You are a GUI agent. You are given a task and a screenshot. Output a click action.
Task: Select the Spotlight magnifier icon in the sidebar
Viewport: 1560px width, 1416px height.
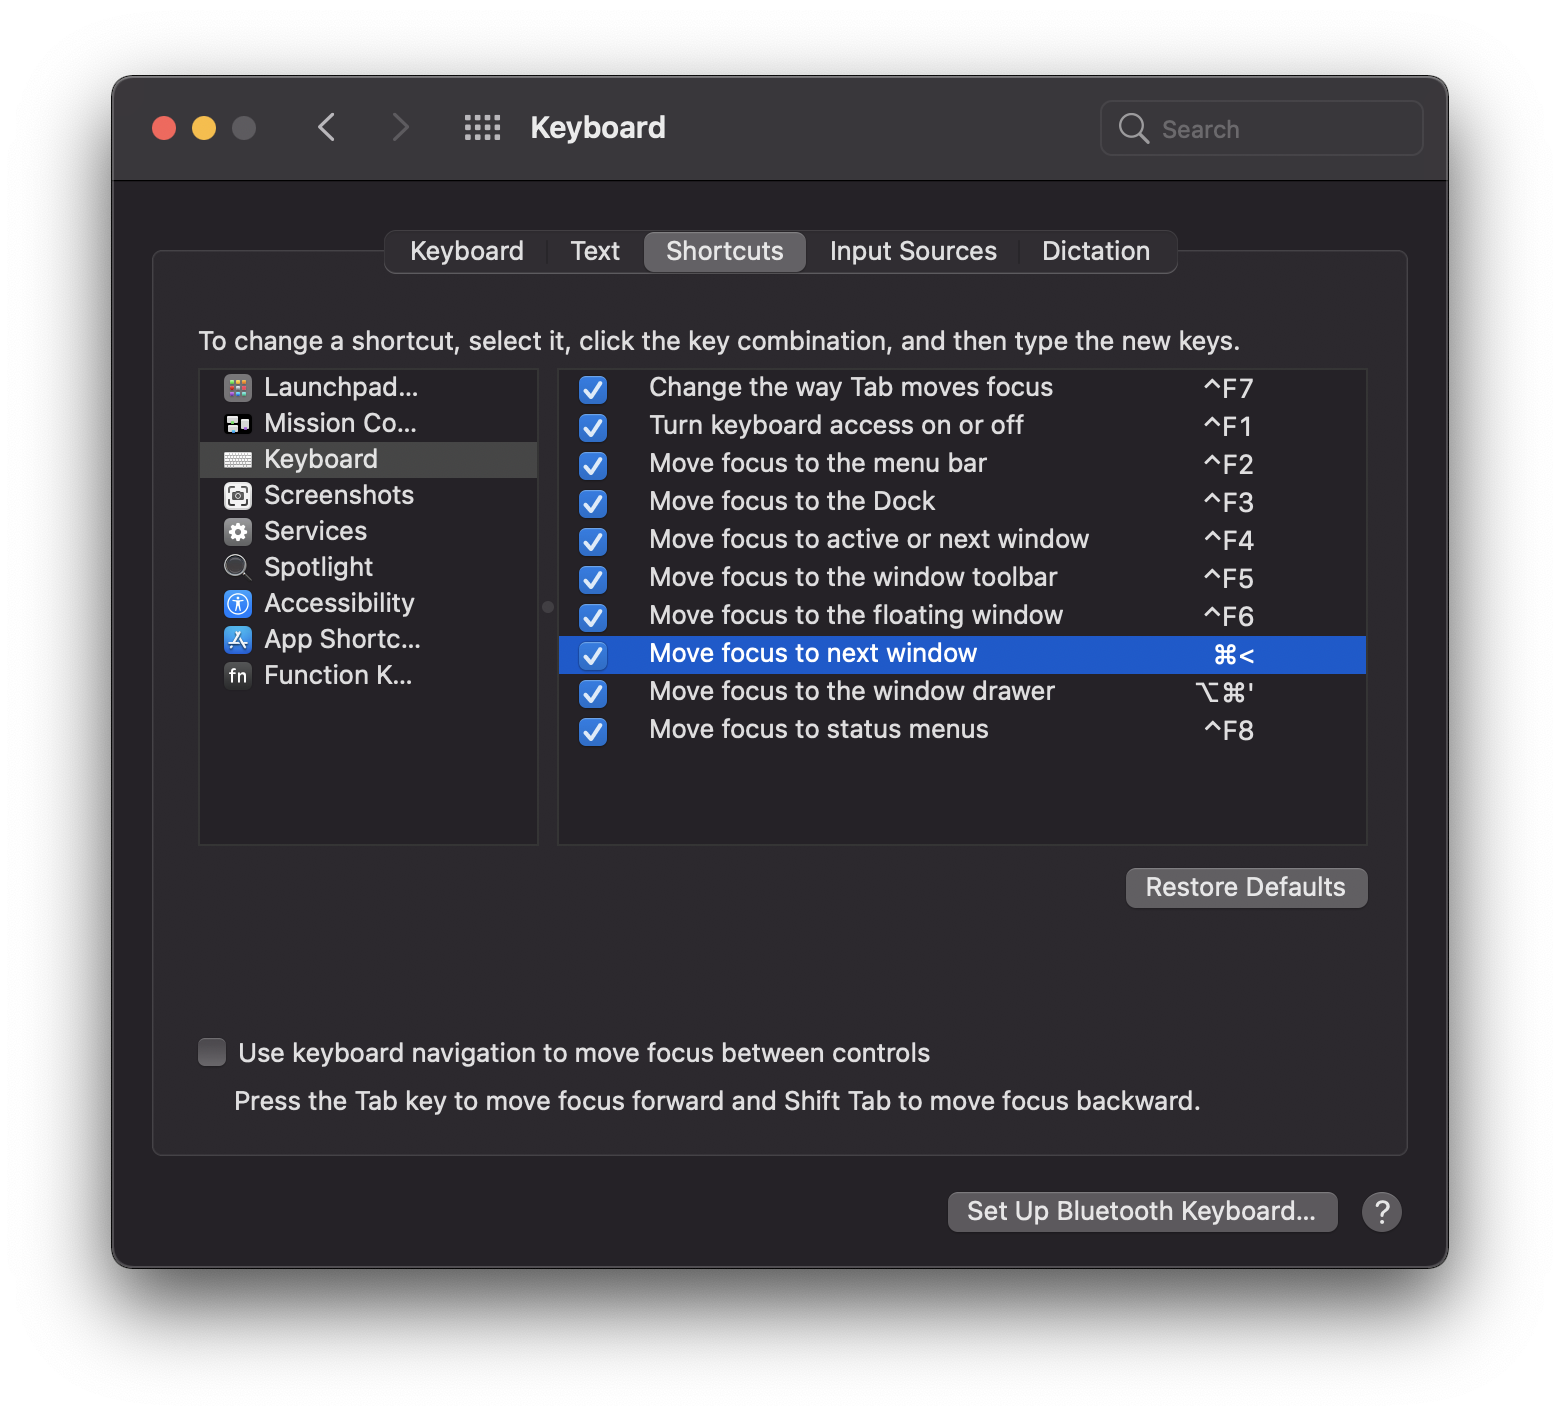point(237,567)
